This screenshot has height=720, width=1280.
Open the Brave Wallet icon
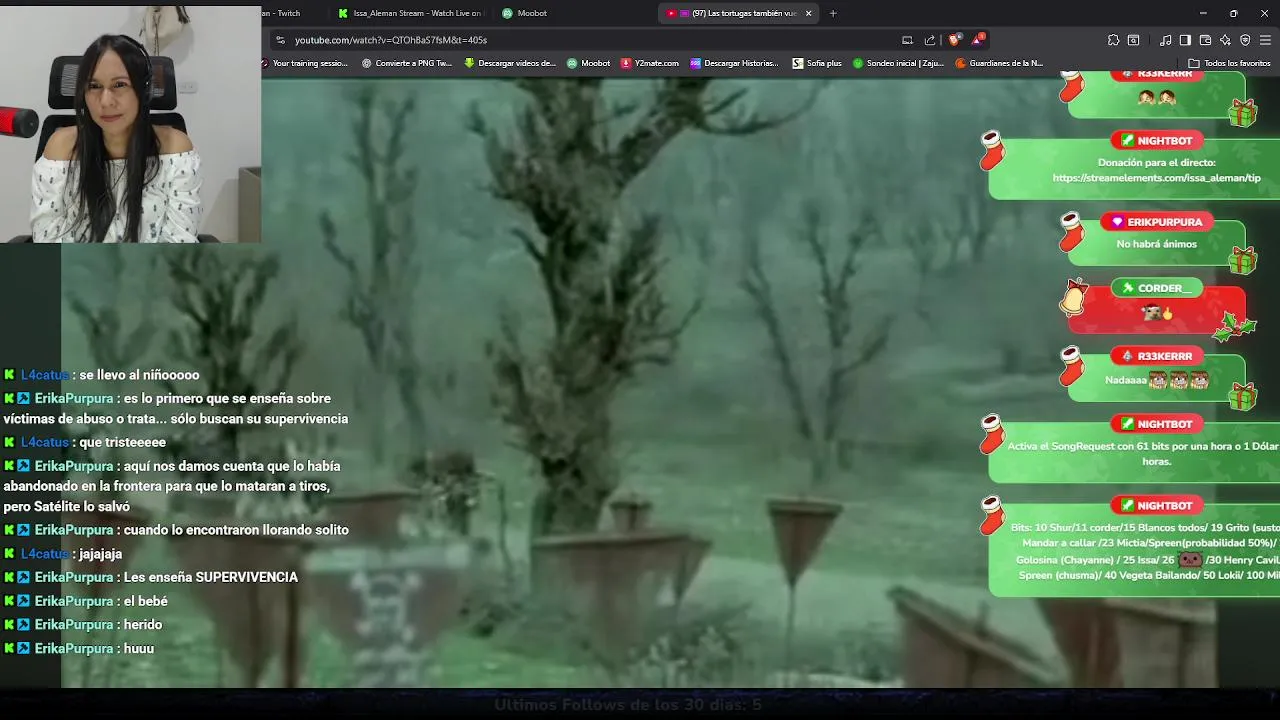(1205, 40)
